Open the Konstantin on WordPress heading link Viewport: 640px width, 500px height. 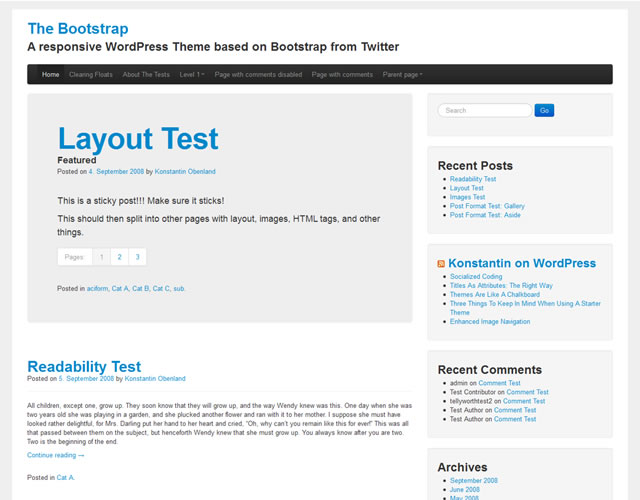pos(522,263)
